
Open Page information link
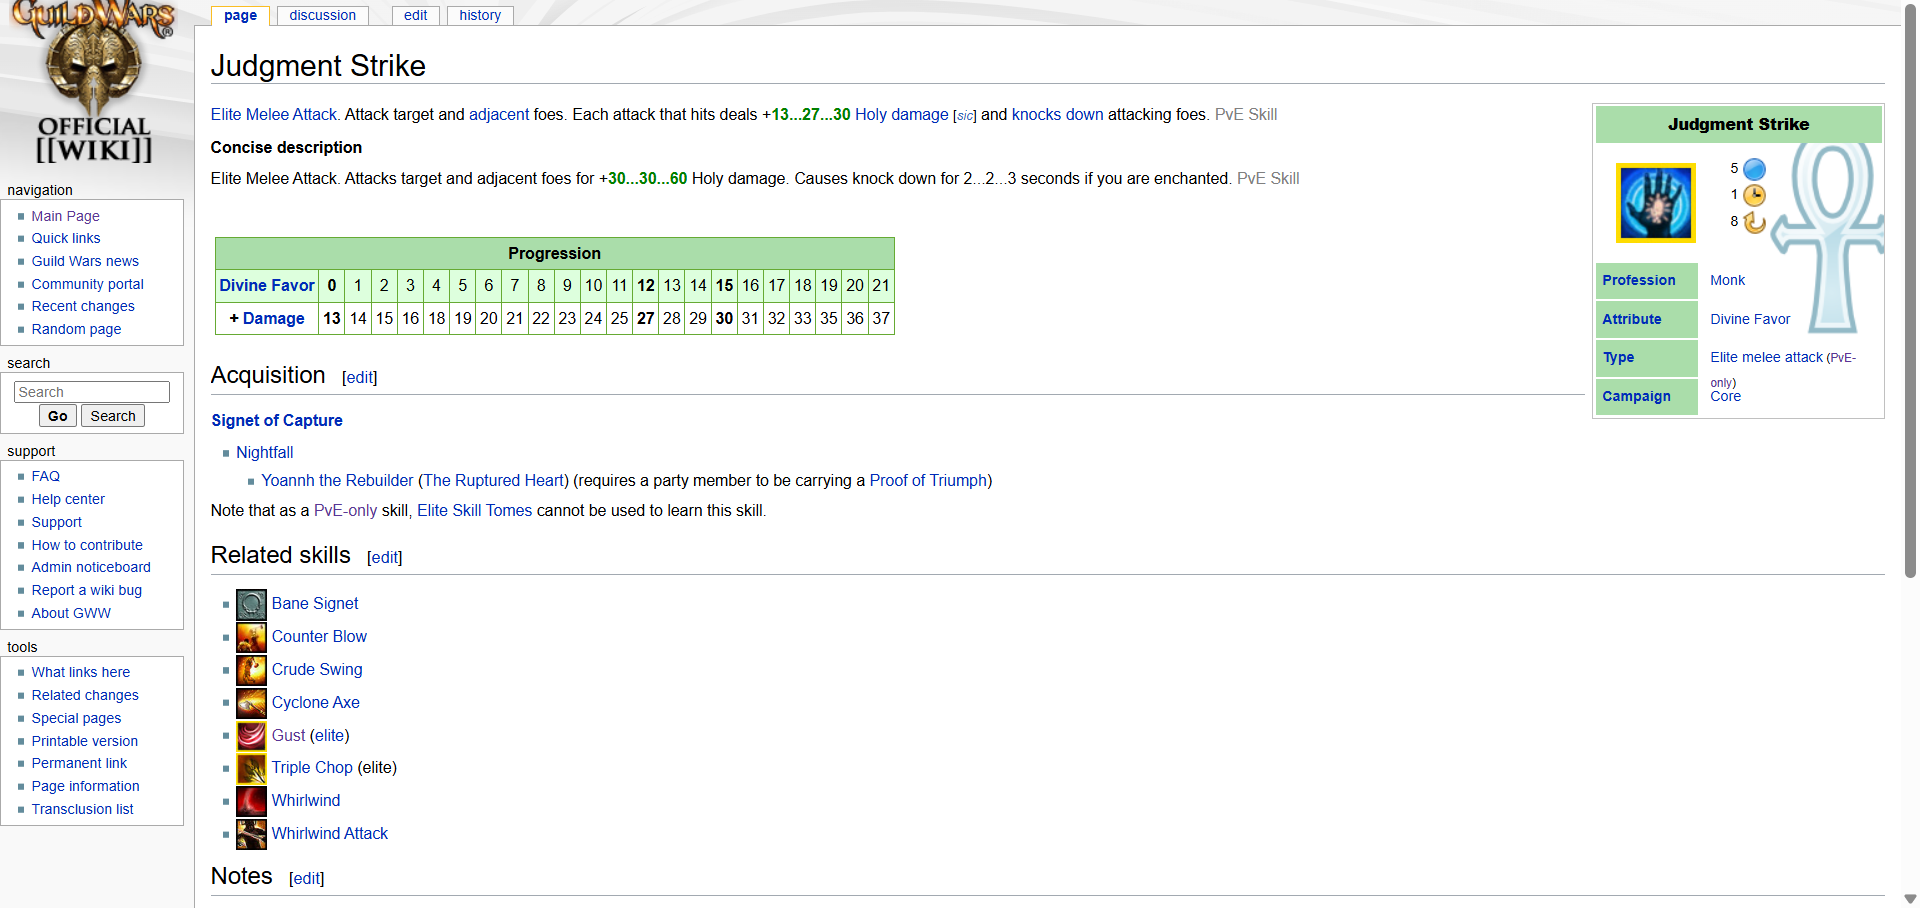[x=86, y=786]
